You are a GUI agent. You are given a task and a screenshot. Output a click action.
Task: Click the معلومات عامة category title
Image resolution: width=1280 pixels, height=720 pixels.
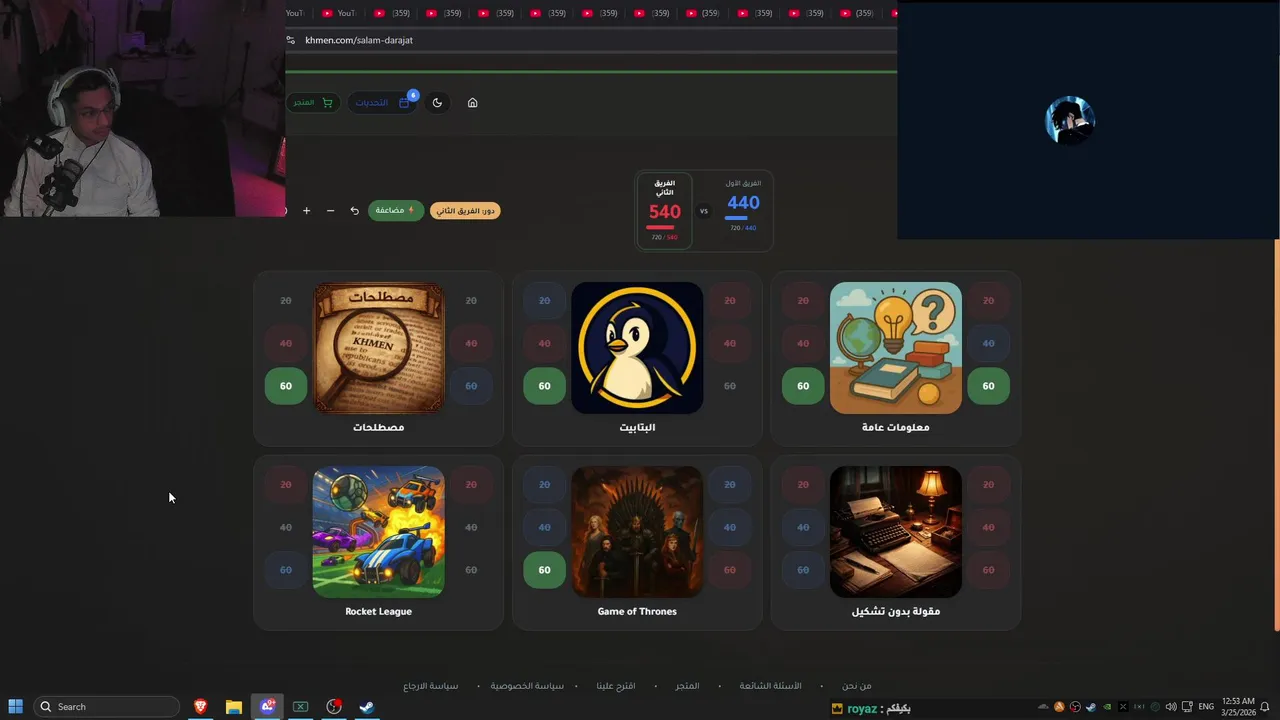896,427
